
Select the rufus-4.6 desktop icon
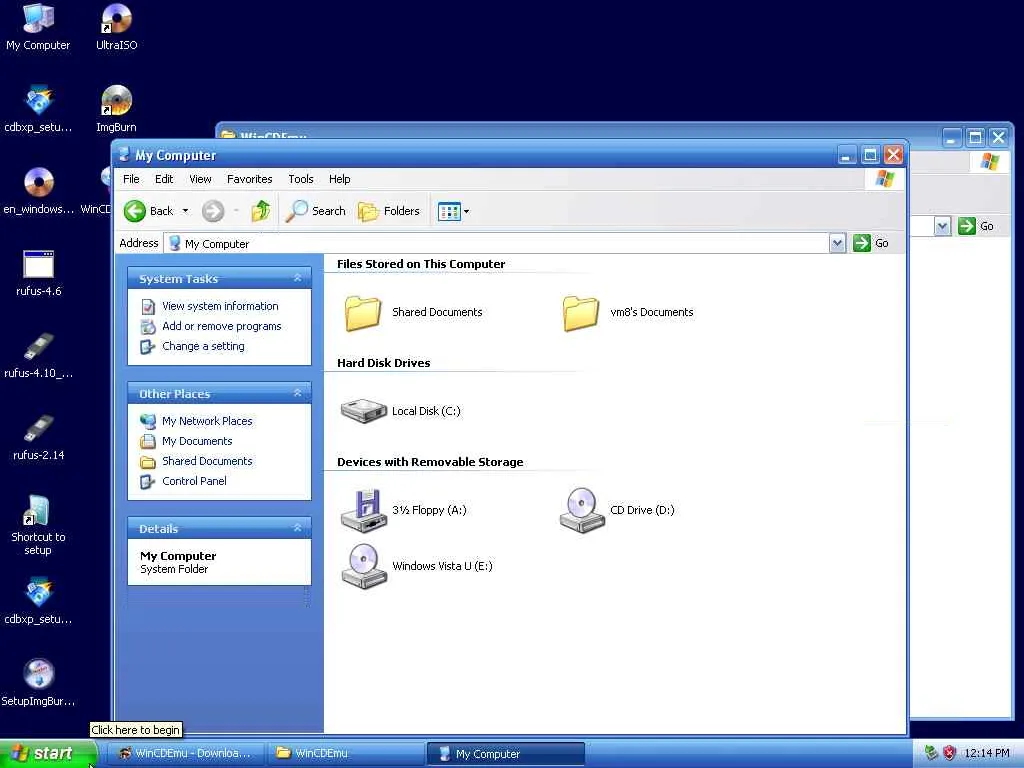(x=39, y=273)
